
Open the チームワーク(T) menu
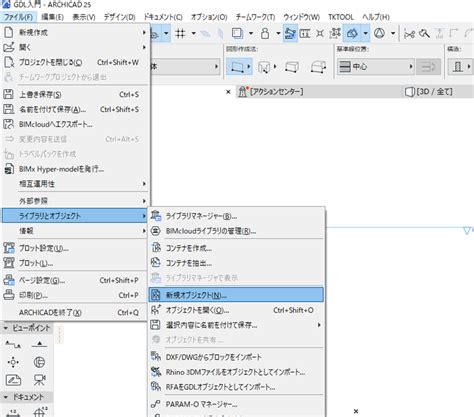255,17
